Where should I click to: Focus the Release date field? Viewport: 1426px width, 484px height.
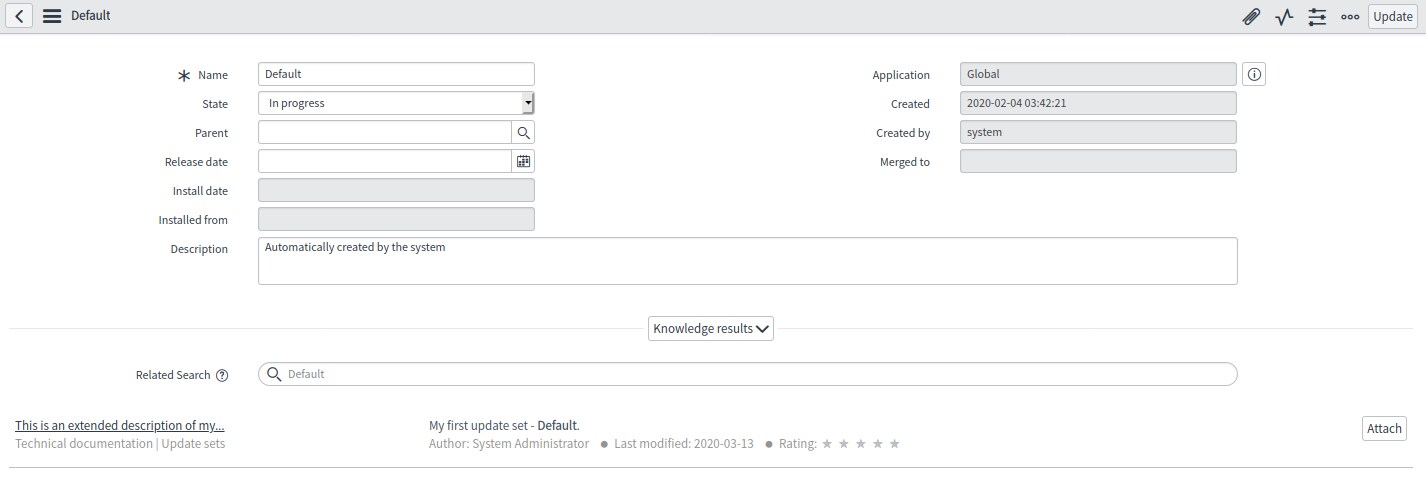click(385, 161)
